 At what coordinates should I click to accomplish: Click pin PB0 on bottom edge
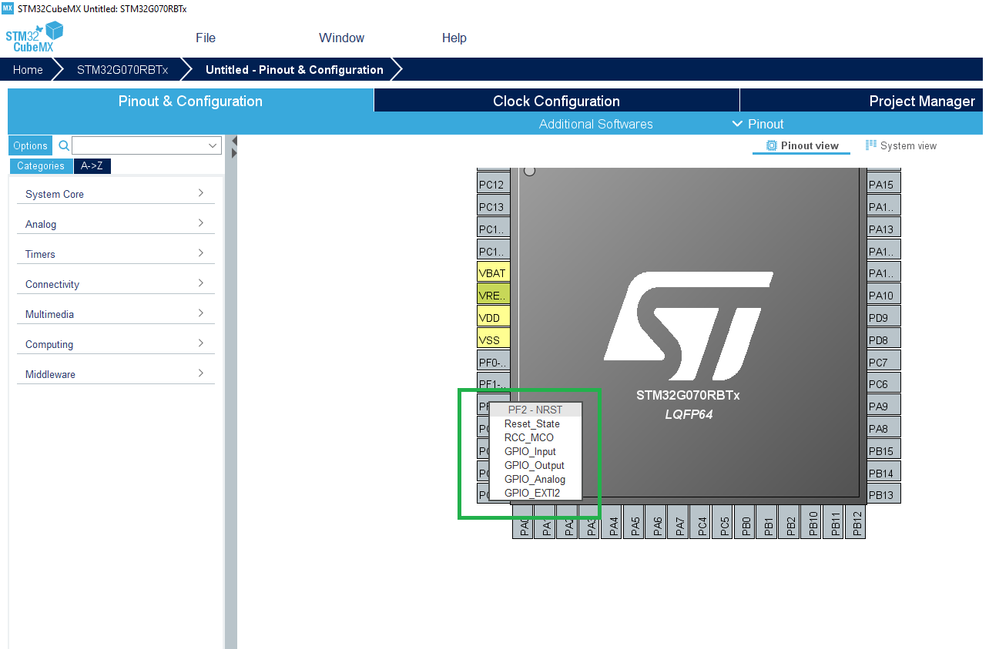coord(745,522)
